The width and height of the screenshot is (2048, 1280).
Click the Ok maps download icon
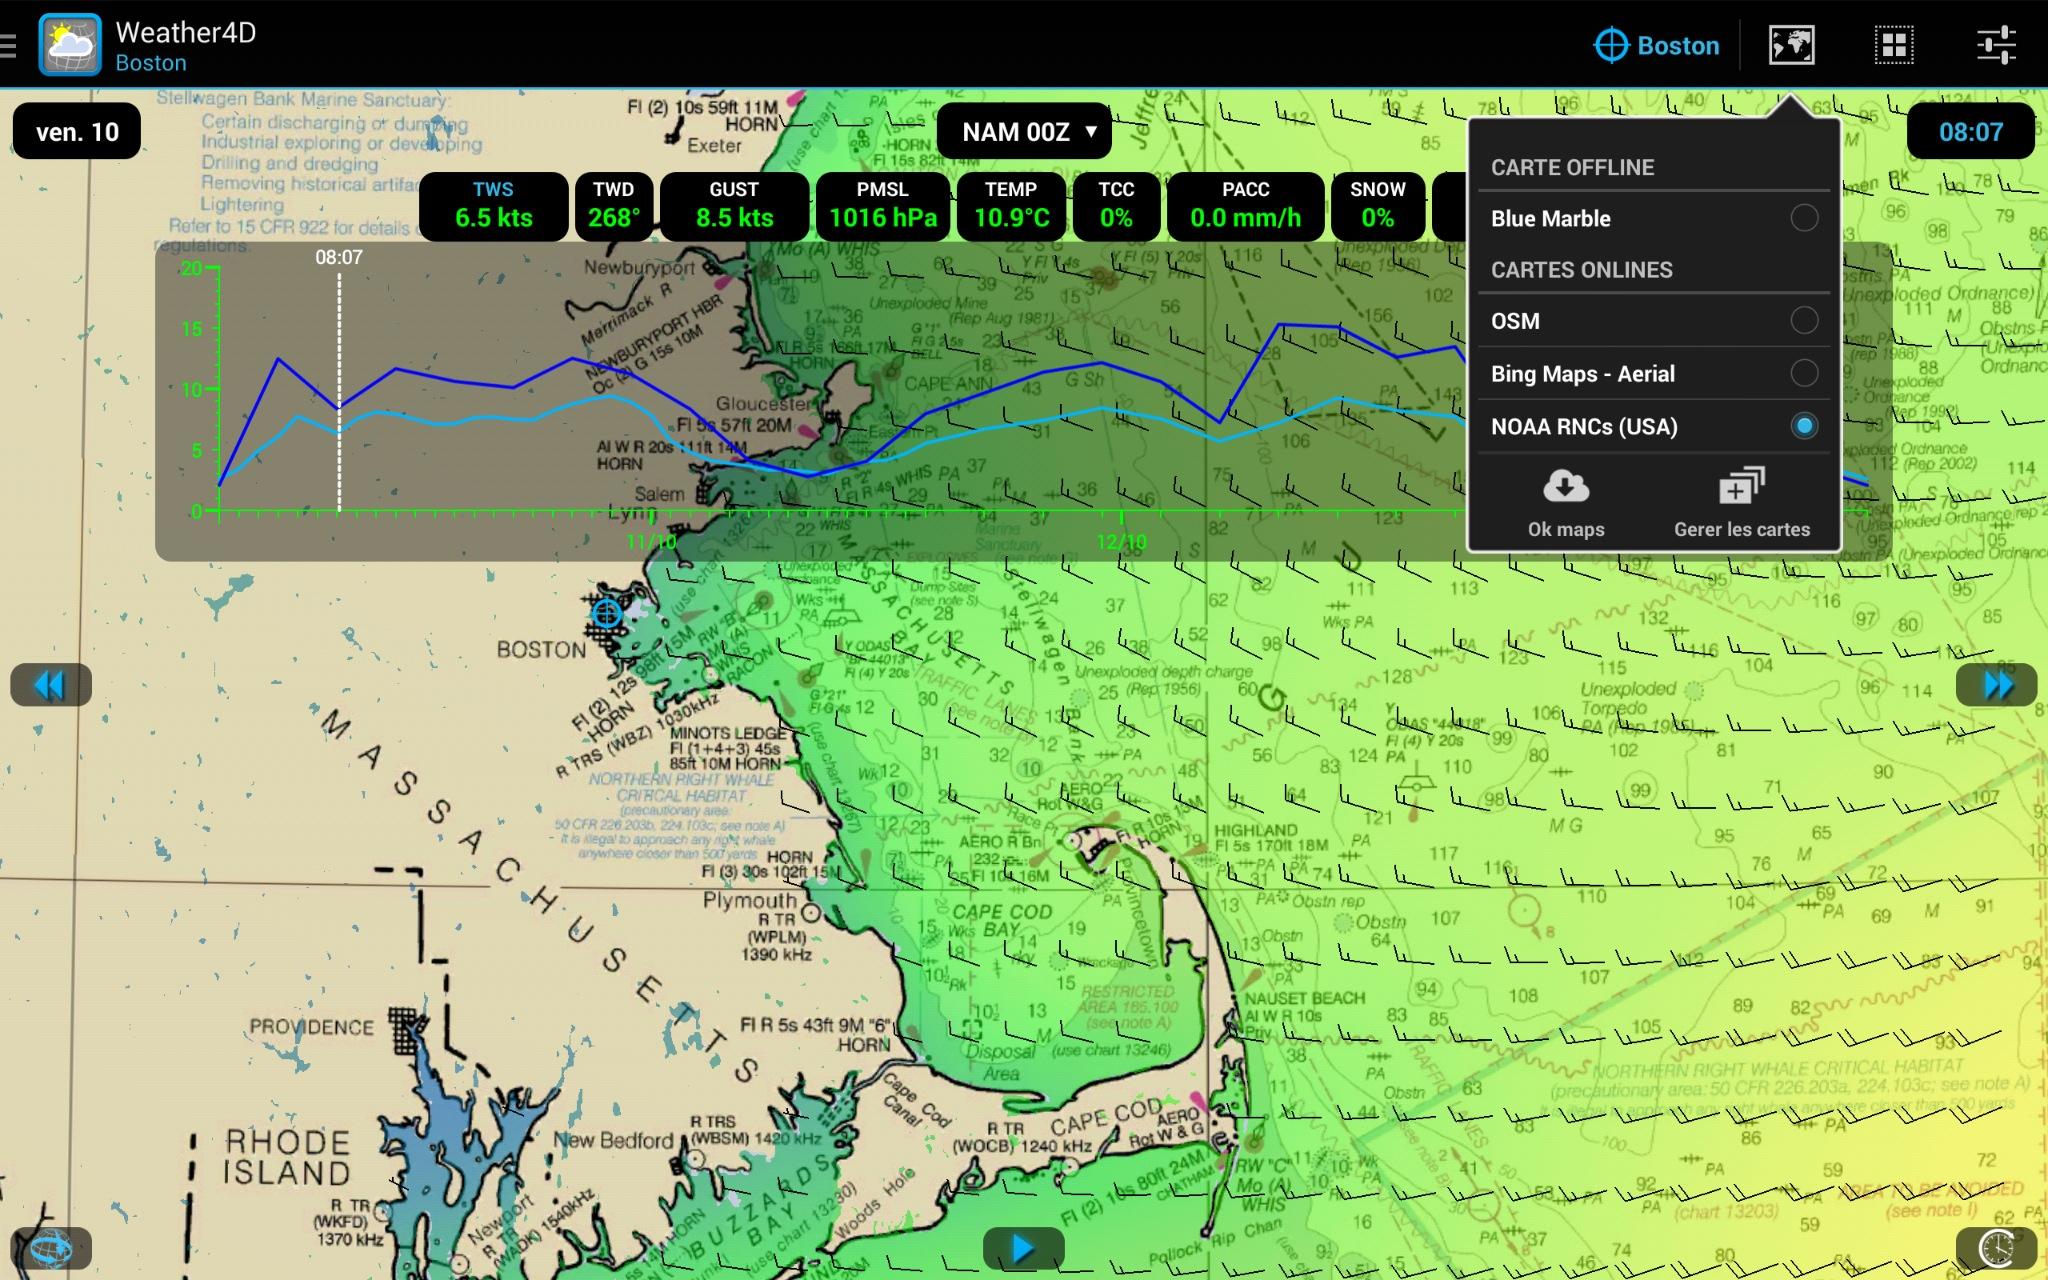tap(1565, 487)
